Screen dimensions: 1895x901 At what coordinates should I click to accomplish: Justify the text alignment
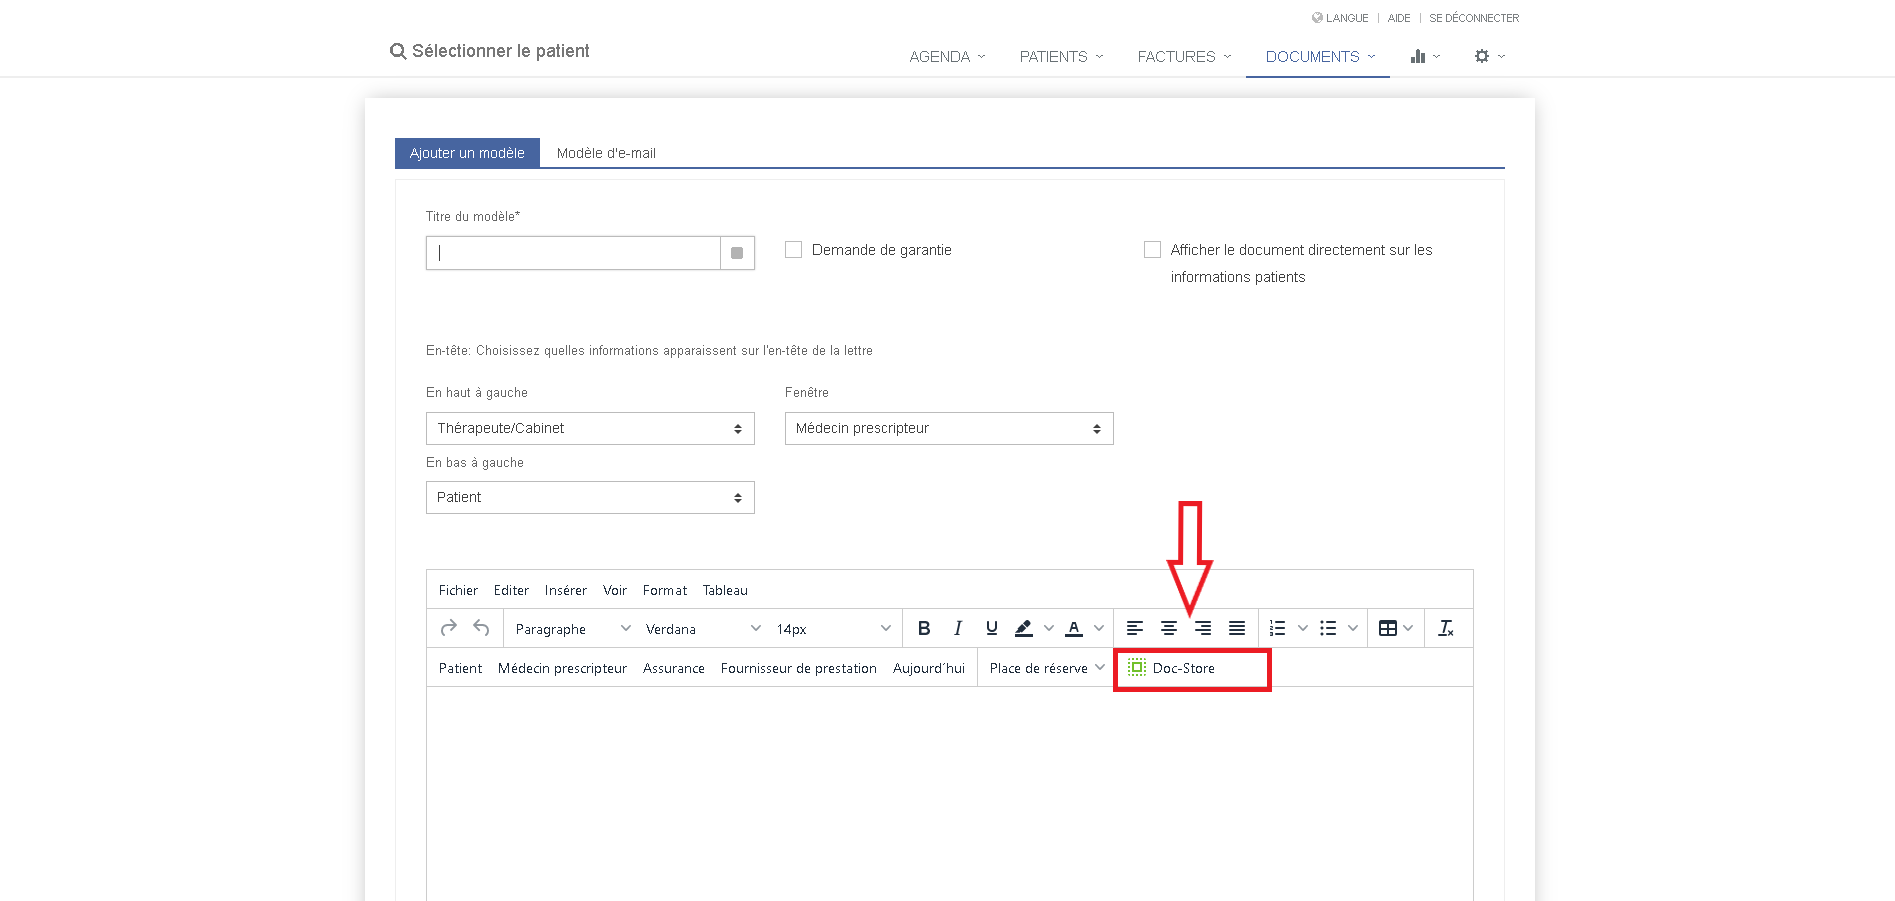point(1237,628)
